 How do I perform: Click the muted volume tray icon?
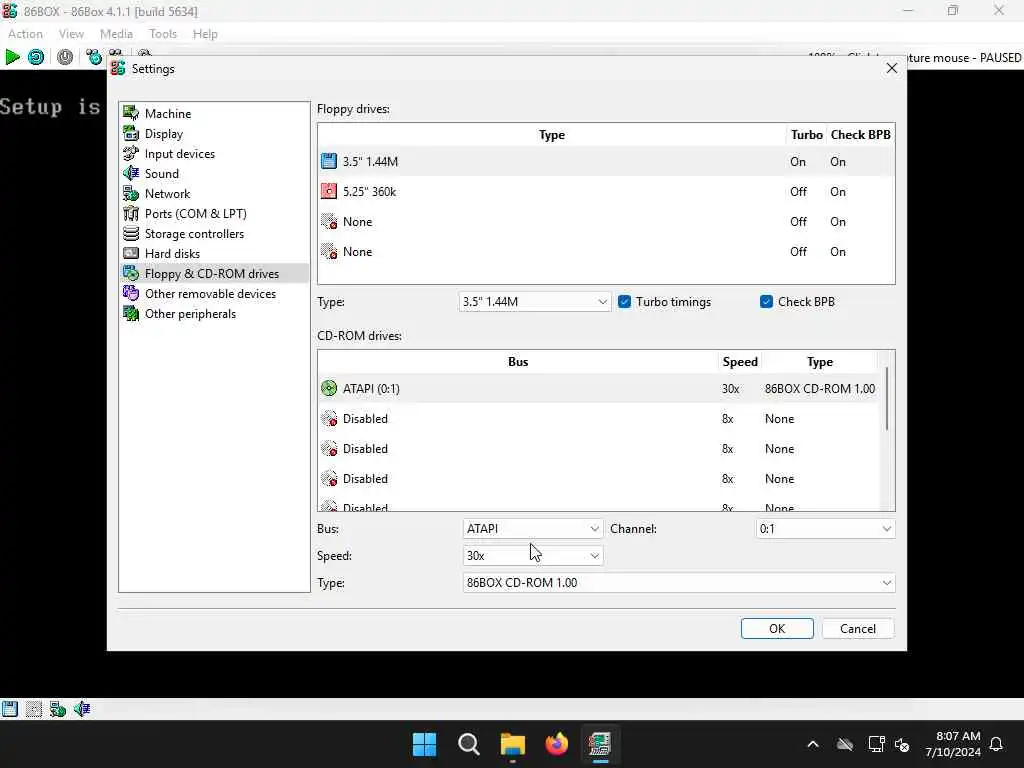tap(903, 744)
